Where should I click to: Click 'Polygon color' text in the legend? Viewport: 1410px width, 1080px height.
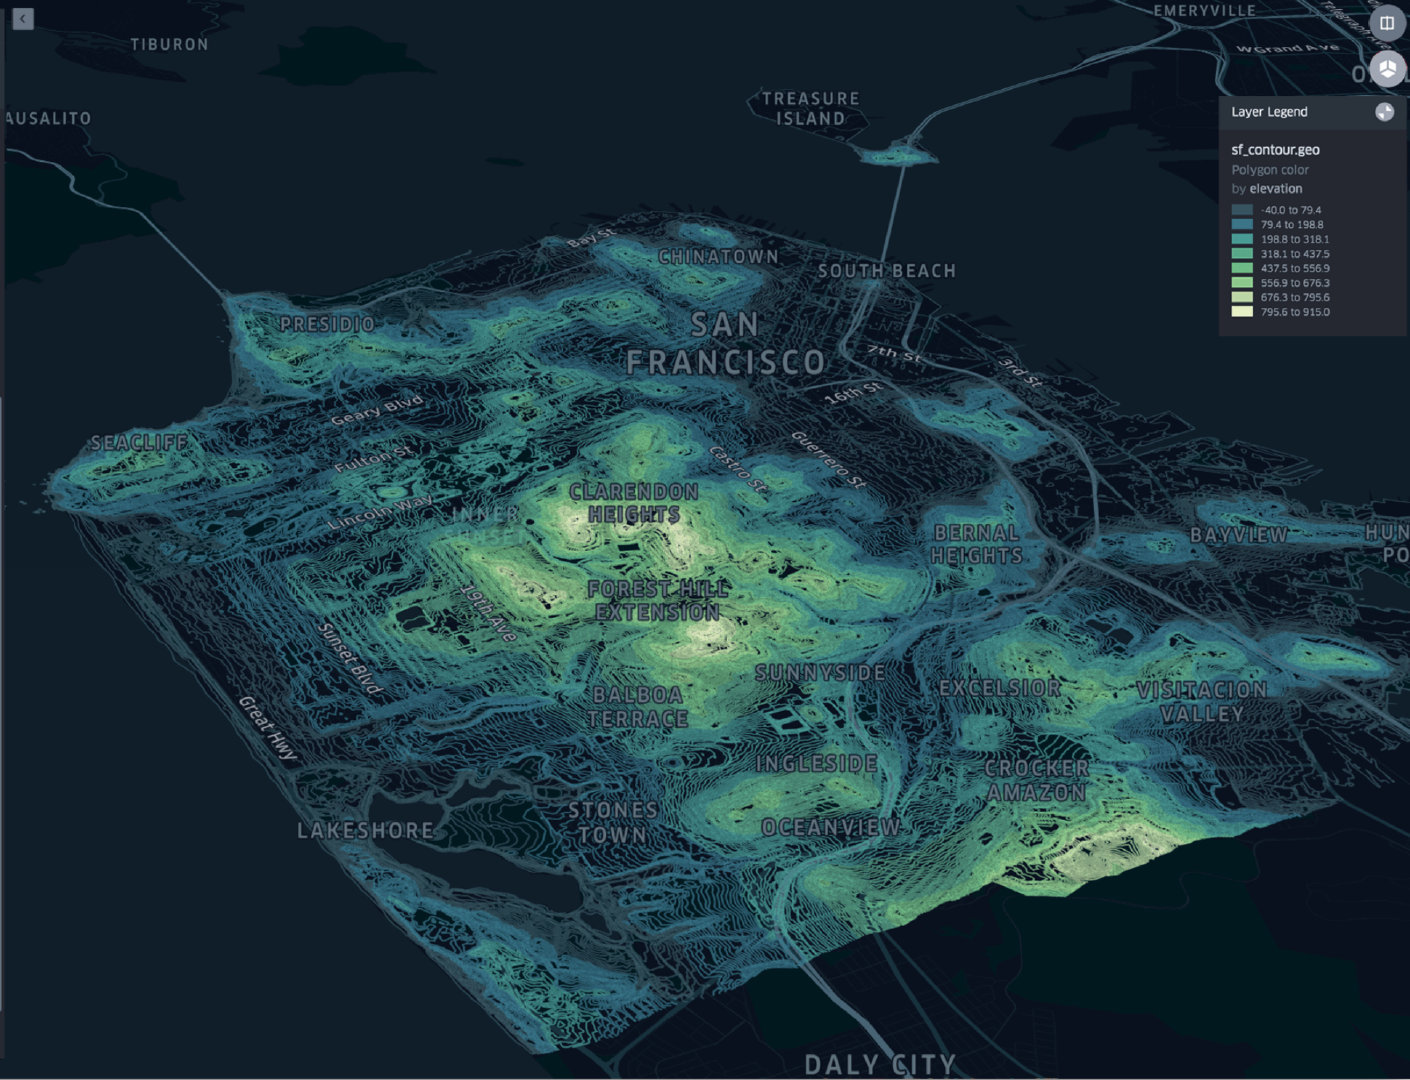click(x=1270, y=170)
